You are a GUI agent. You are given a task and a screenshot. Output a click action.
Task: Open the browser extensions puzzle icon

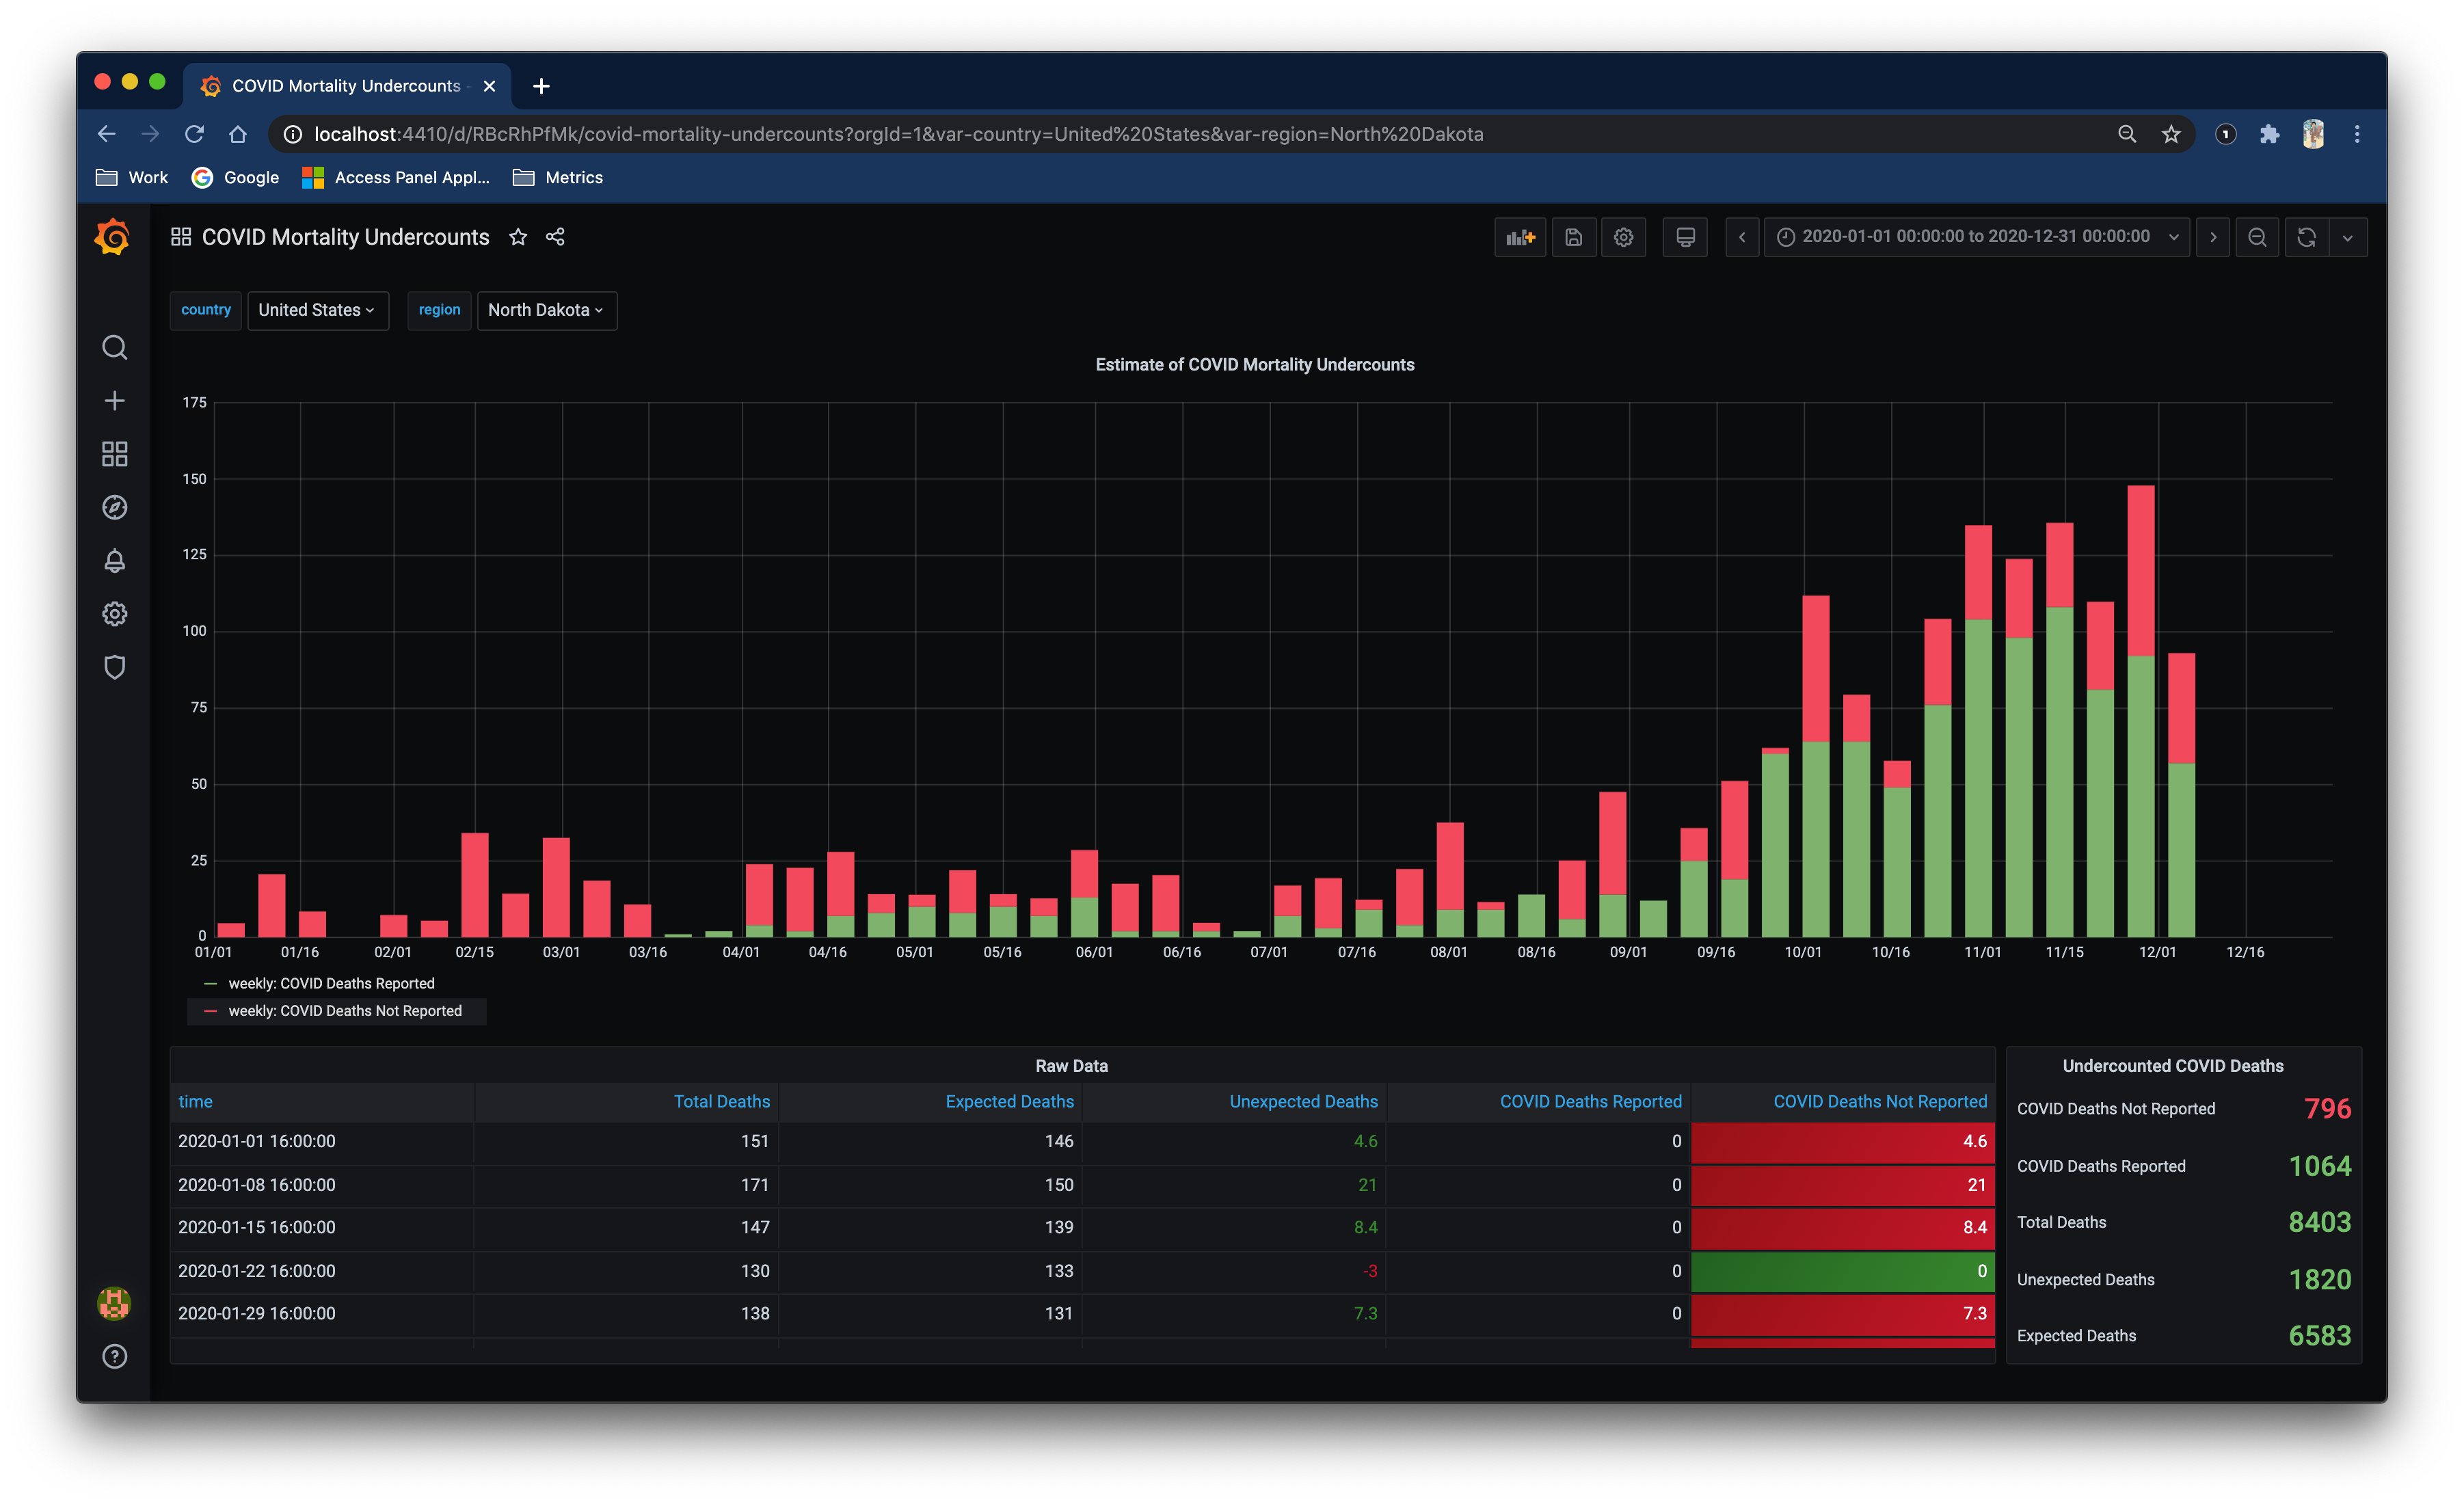[x=2269, y=134]
